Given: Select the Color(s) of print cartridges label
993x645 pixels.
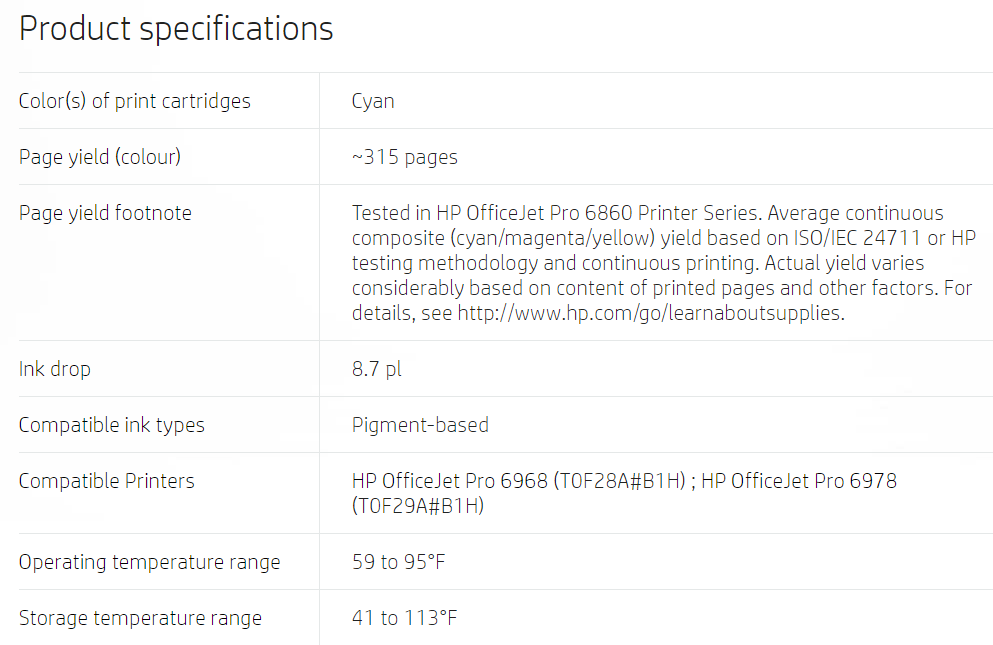Looking at the screenshot, I should pyautogui.click(x=134, y=101).
